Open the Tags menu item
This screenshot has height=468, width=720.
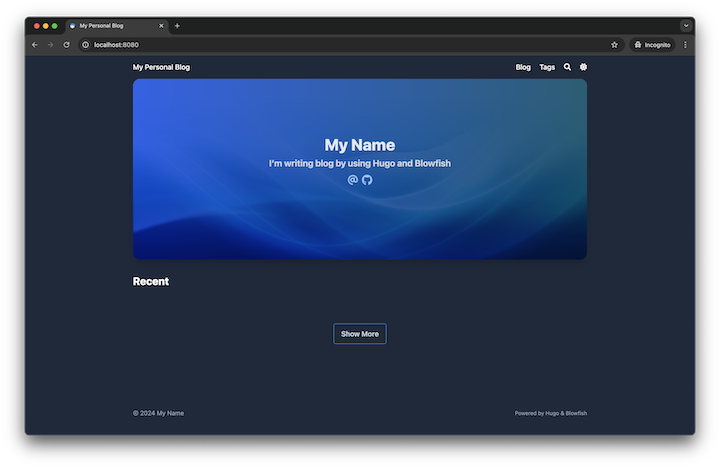tap(547, 67)
